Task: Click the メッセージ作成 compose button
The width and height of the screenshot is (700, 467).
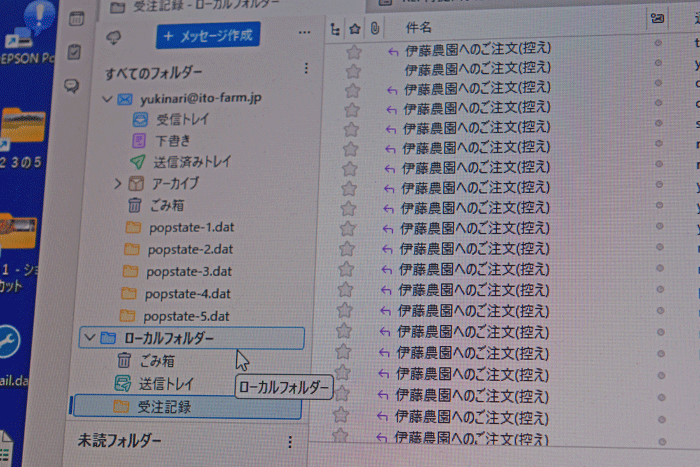Action: (x=207, y=36)
